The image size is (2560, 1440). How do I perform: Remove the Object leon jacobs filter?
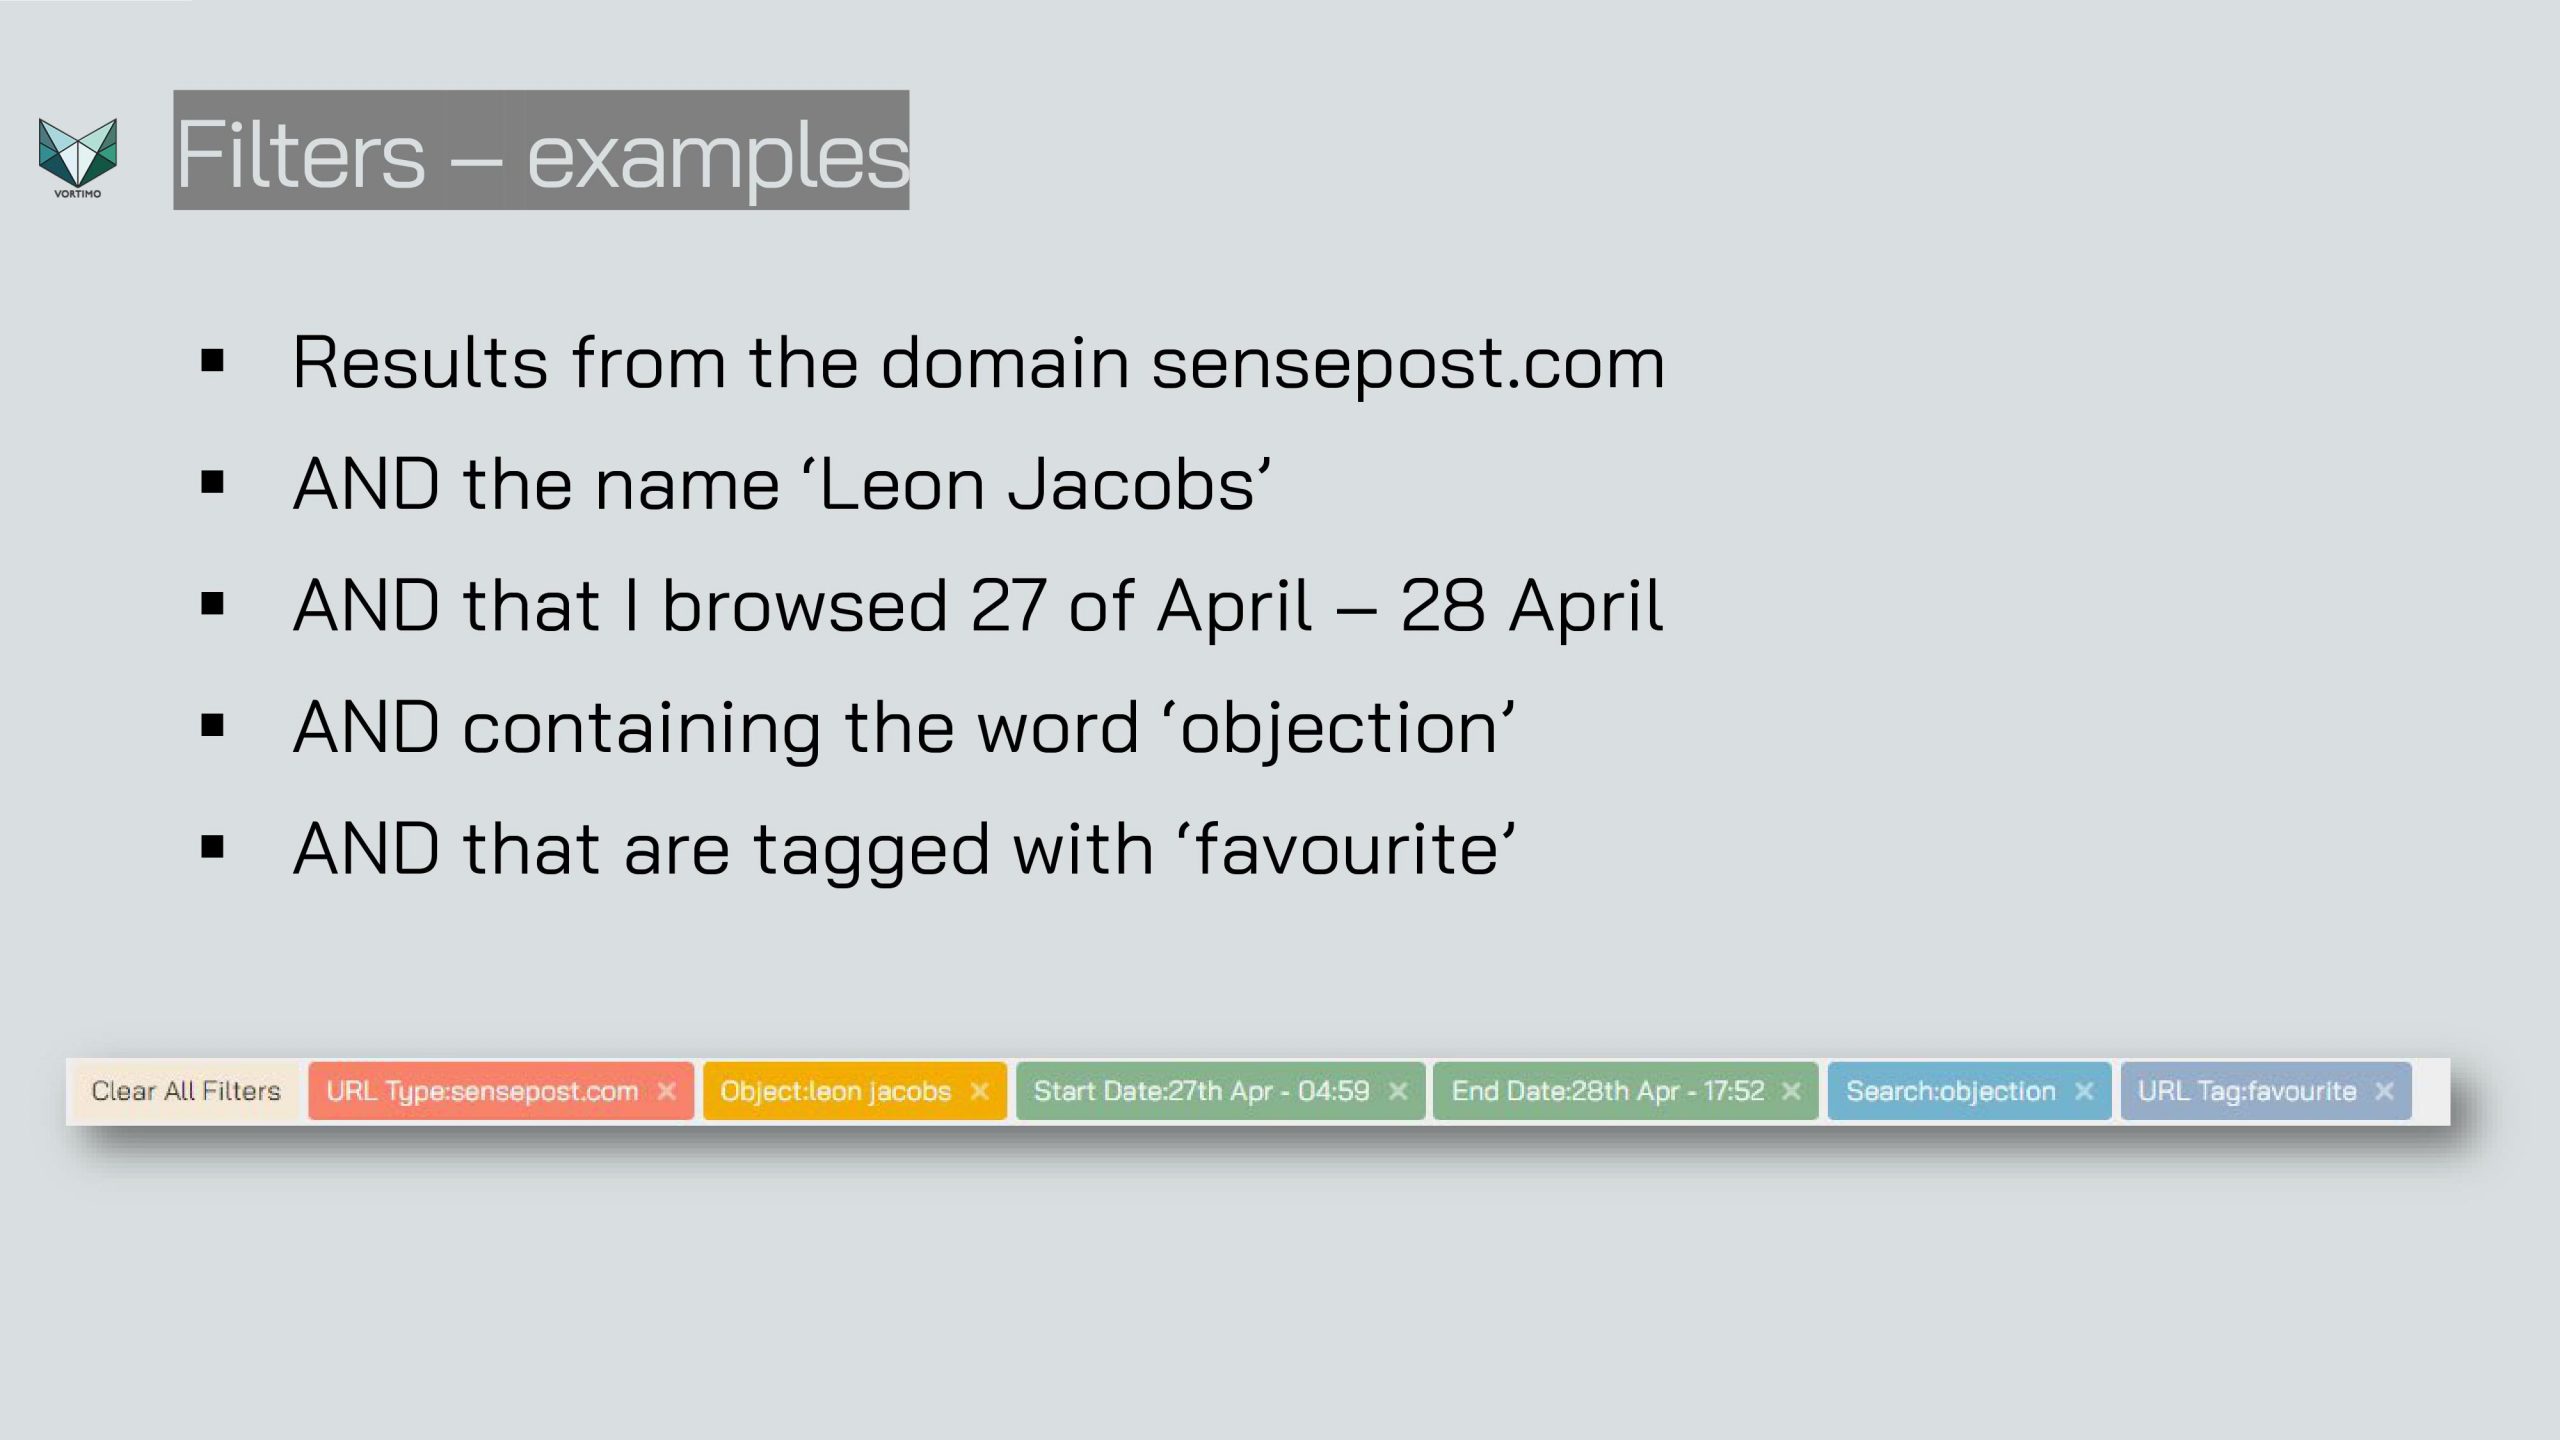tap(980, 1091)
